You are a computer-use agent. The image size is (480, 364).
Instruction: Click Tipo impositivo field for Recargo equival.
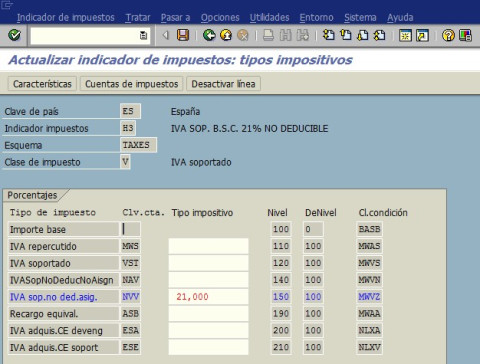pos(208,314)
